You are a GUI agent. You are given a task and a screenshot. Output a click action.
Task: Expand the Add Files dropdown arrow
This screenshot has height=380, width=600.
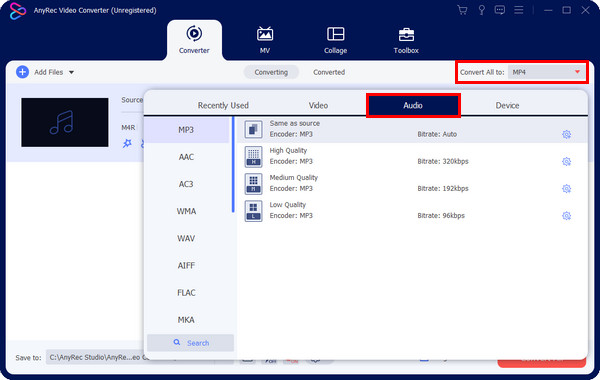[71, 72]
